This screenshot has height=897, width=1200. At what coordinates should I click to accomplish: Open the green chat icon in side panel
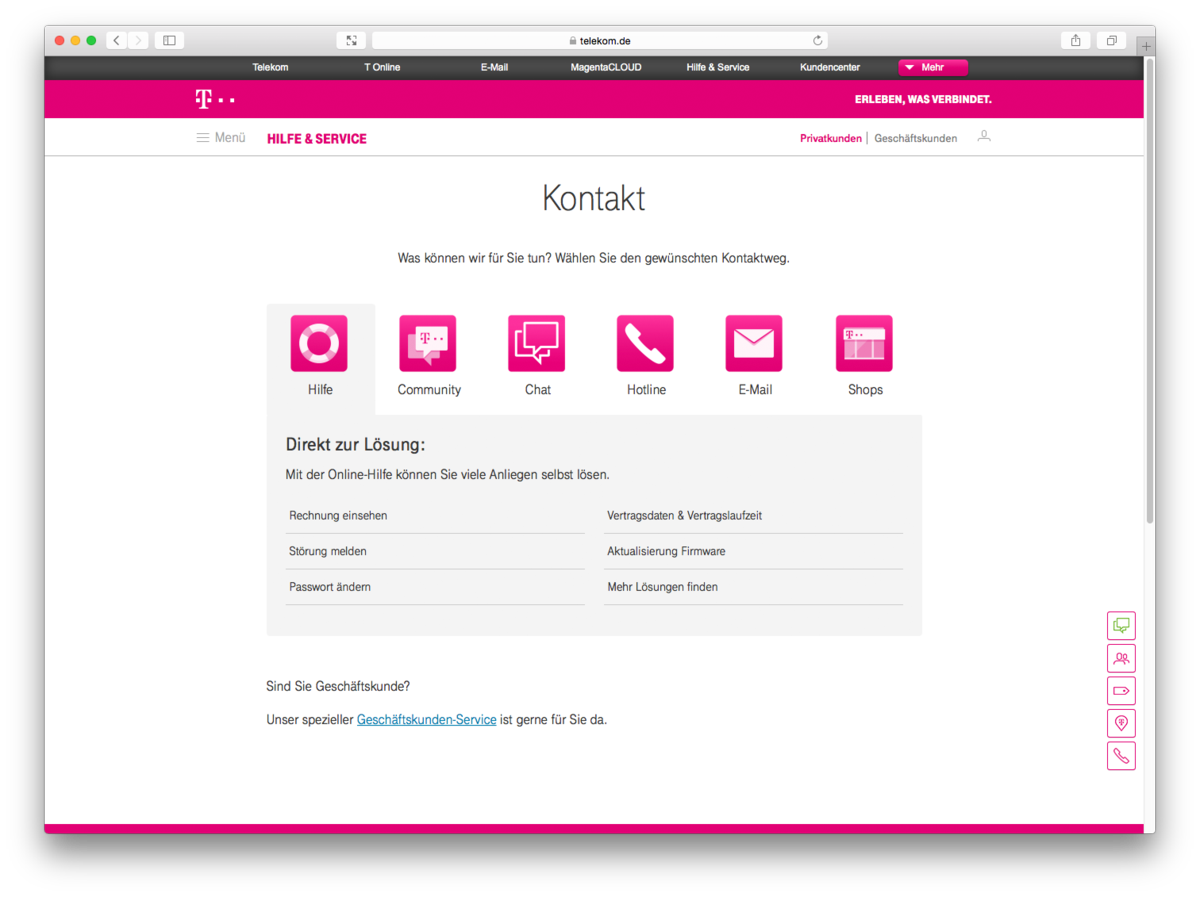click(x=1121, y=626)
